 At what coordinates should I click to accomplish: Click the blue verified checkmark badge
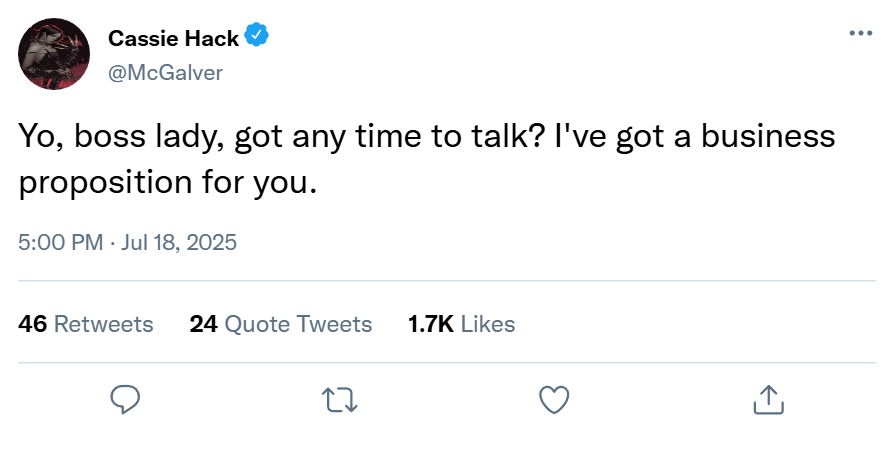coord(257,38)
